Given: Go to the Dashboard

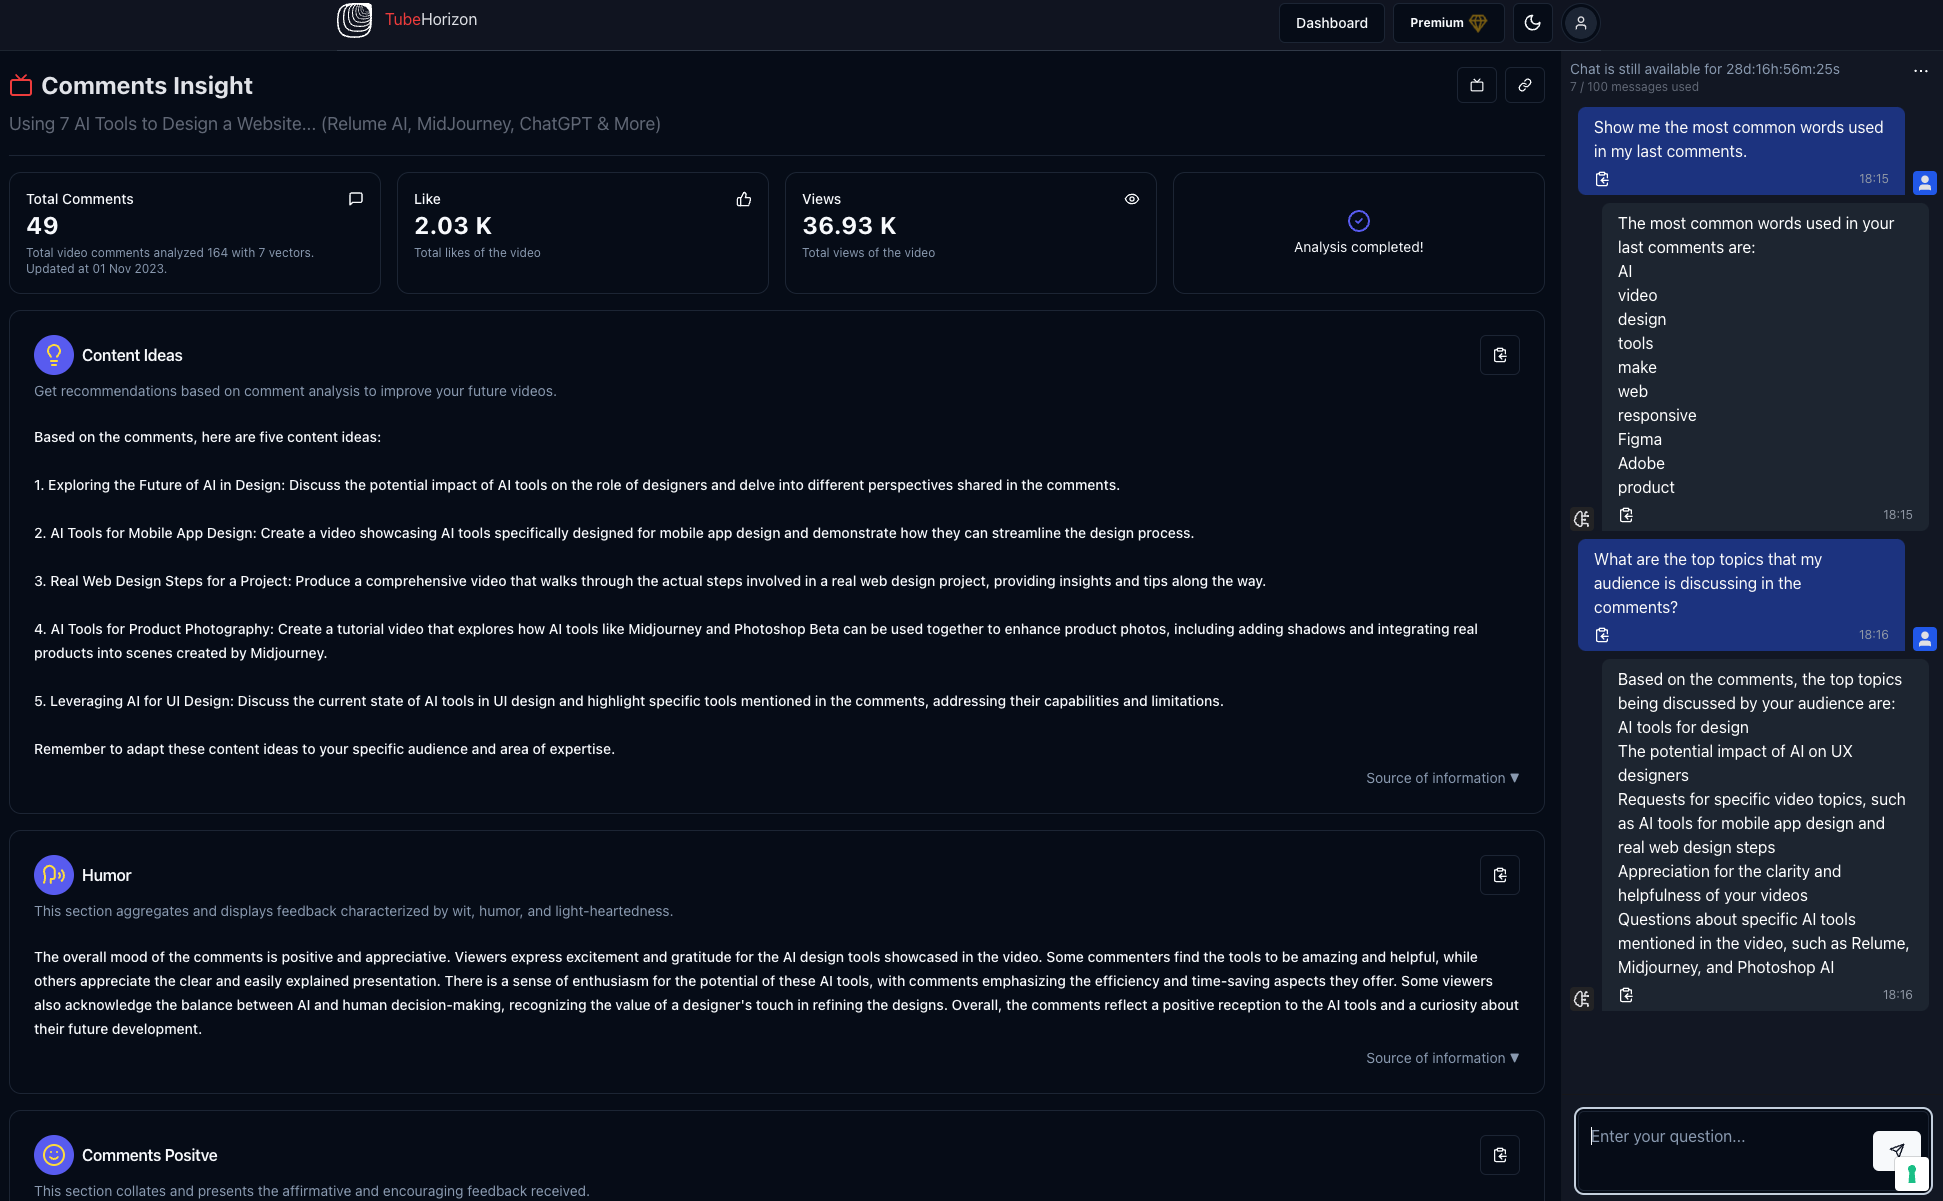Looking at the screenshot, I should tap(1331, 23).
